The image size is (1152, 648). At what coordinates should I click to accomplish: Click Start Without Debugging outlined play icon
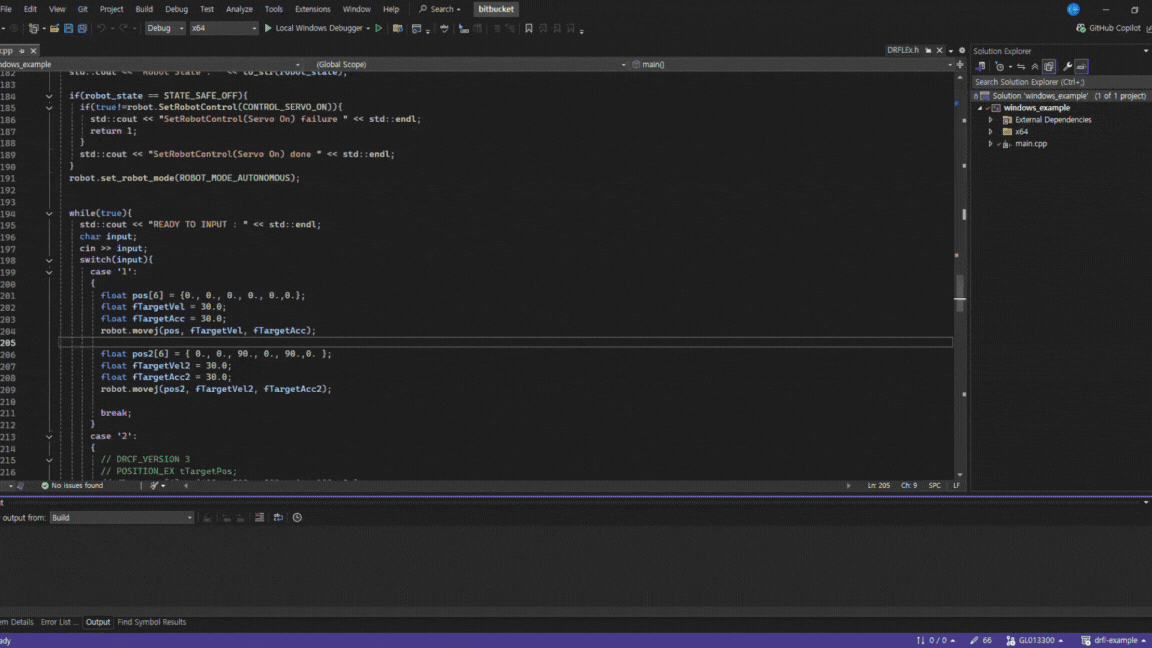tap(379, 28)
